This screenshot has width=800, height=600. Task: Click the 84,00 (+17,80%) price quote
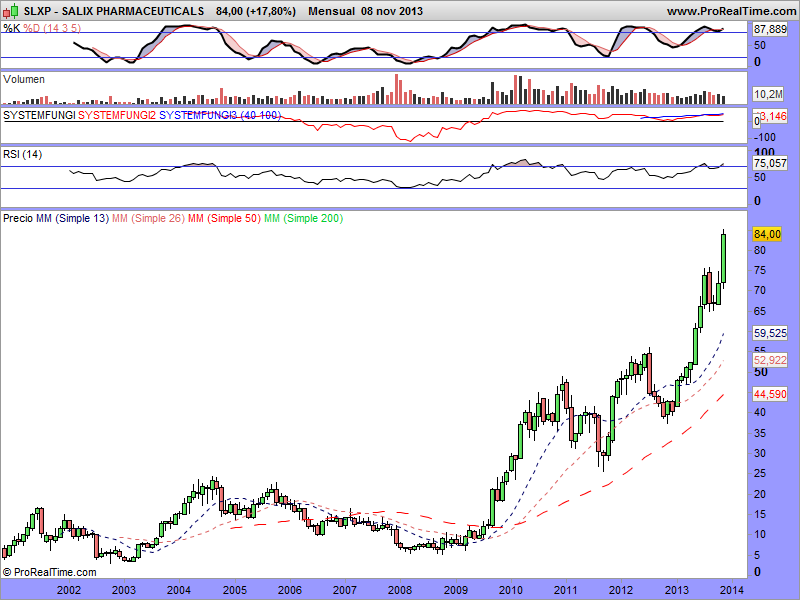tap(256, 11)
